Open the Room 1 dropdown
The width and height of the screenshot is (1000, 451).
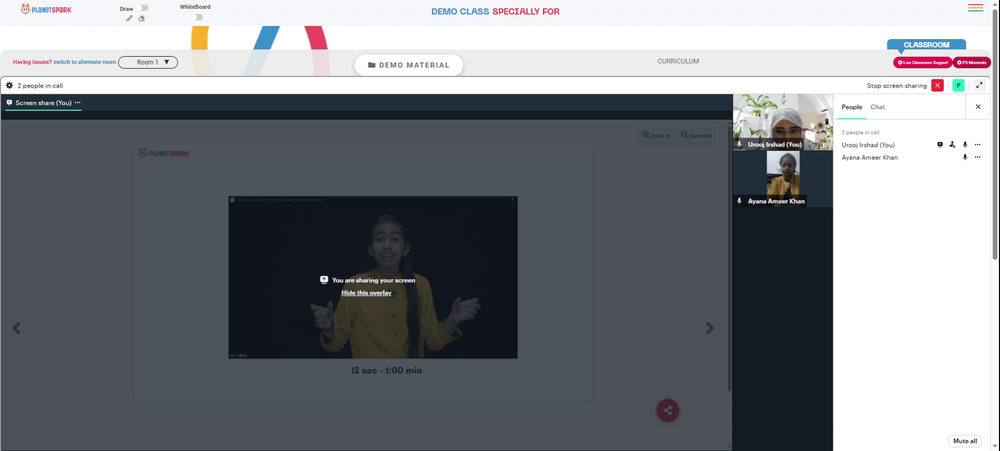148,62
